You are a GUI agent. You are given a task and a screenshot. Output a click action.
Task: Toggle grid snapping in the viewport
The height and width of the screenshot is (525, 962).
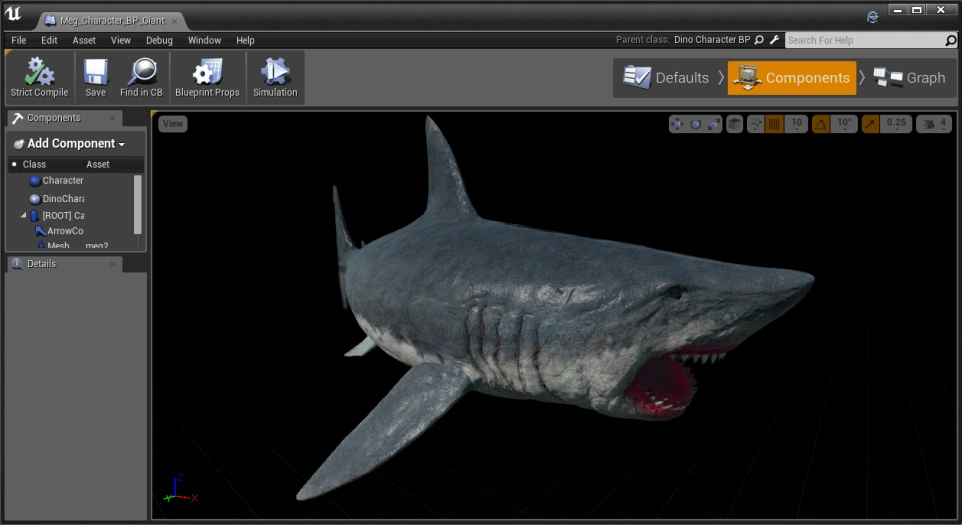pyautogui.click(x=773, y=124)
